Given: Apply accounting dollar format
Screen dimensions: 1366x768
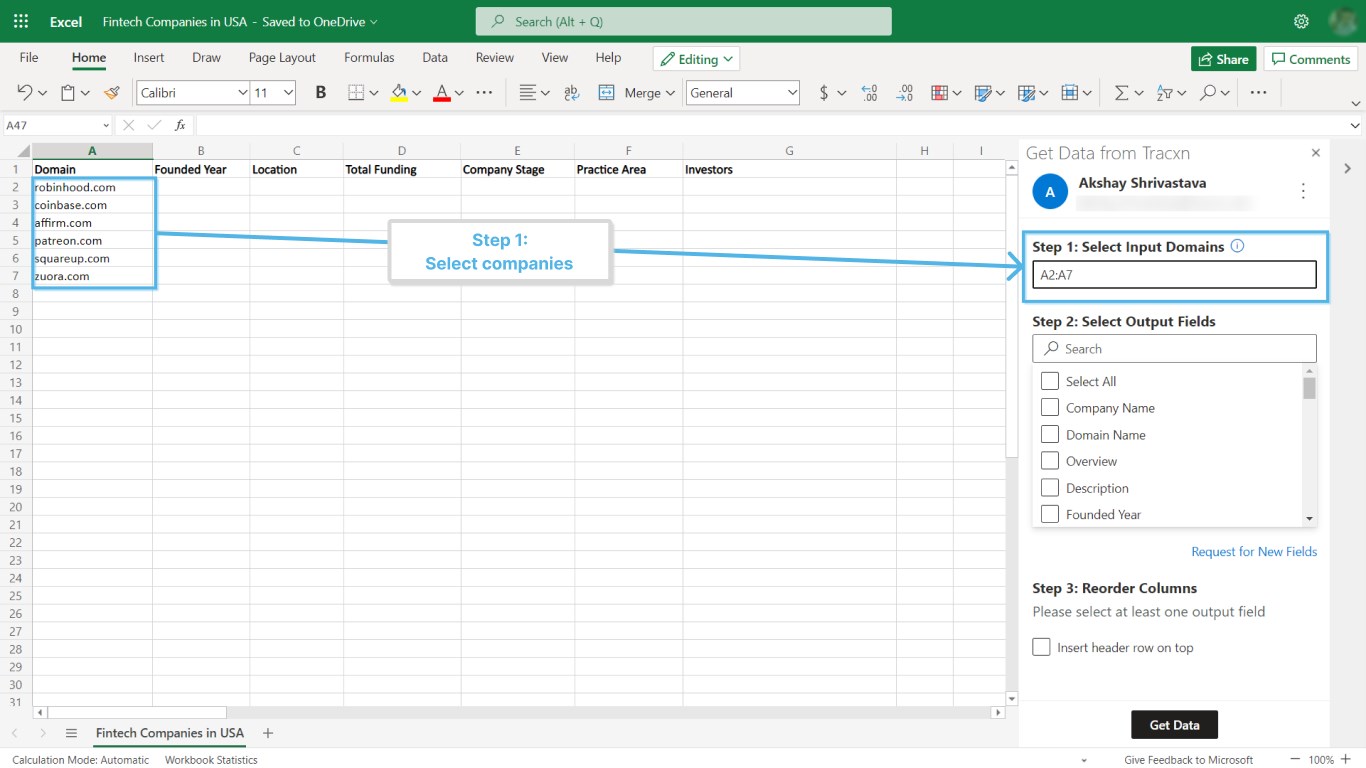Looking at the screenshot, I should (824, 93).
